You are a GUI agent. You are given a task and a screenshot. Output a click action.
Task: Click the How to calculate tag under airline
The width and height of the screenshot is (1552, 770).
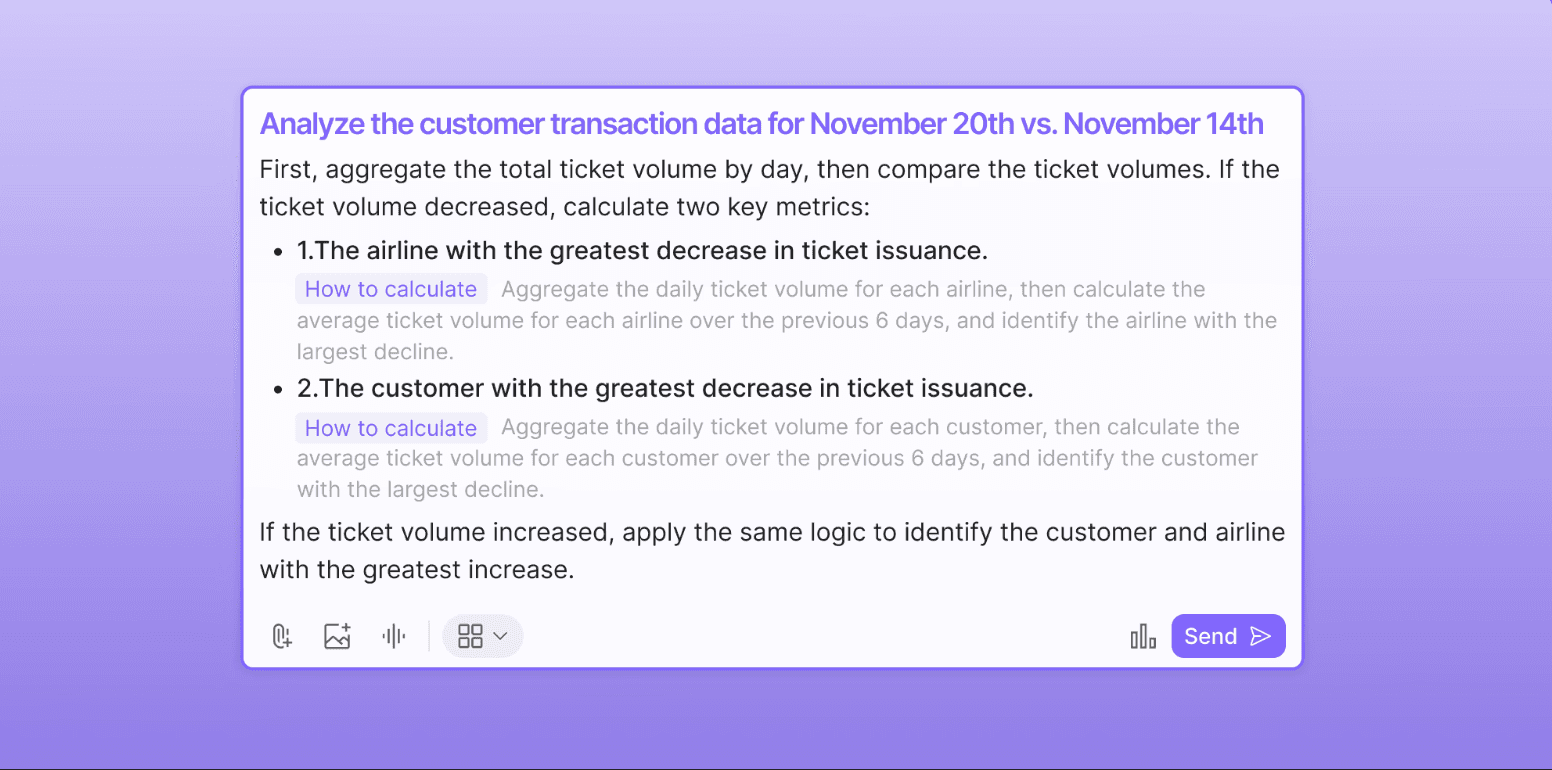391,289
